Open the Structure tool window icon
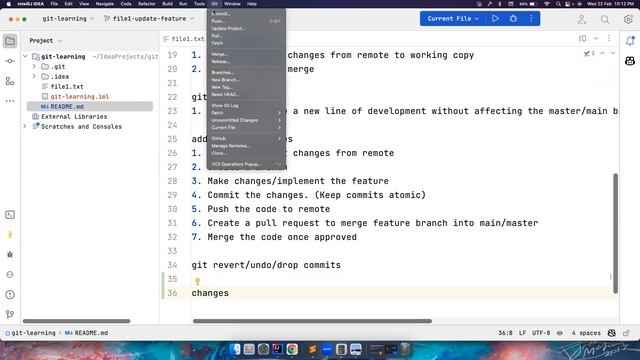The height and width of the screenshot is (360, 640). [10, 81]
